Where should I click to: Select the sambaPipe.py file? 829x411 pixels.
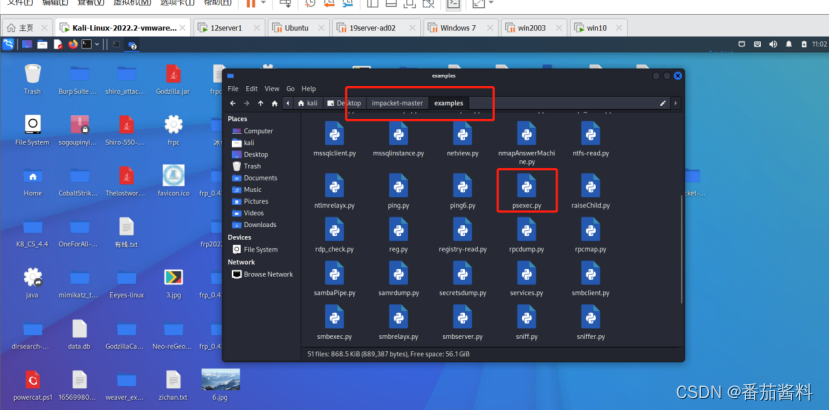tap(335, 279)
